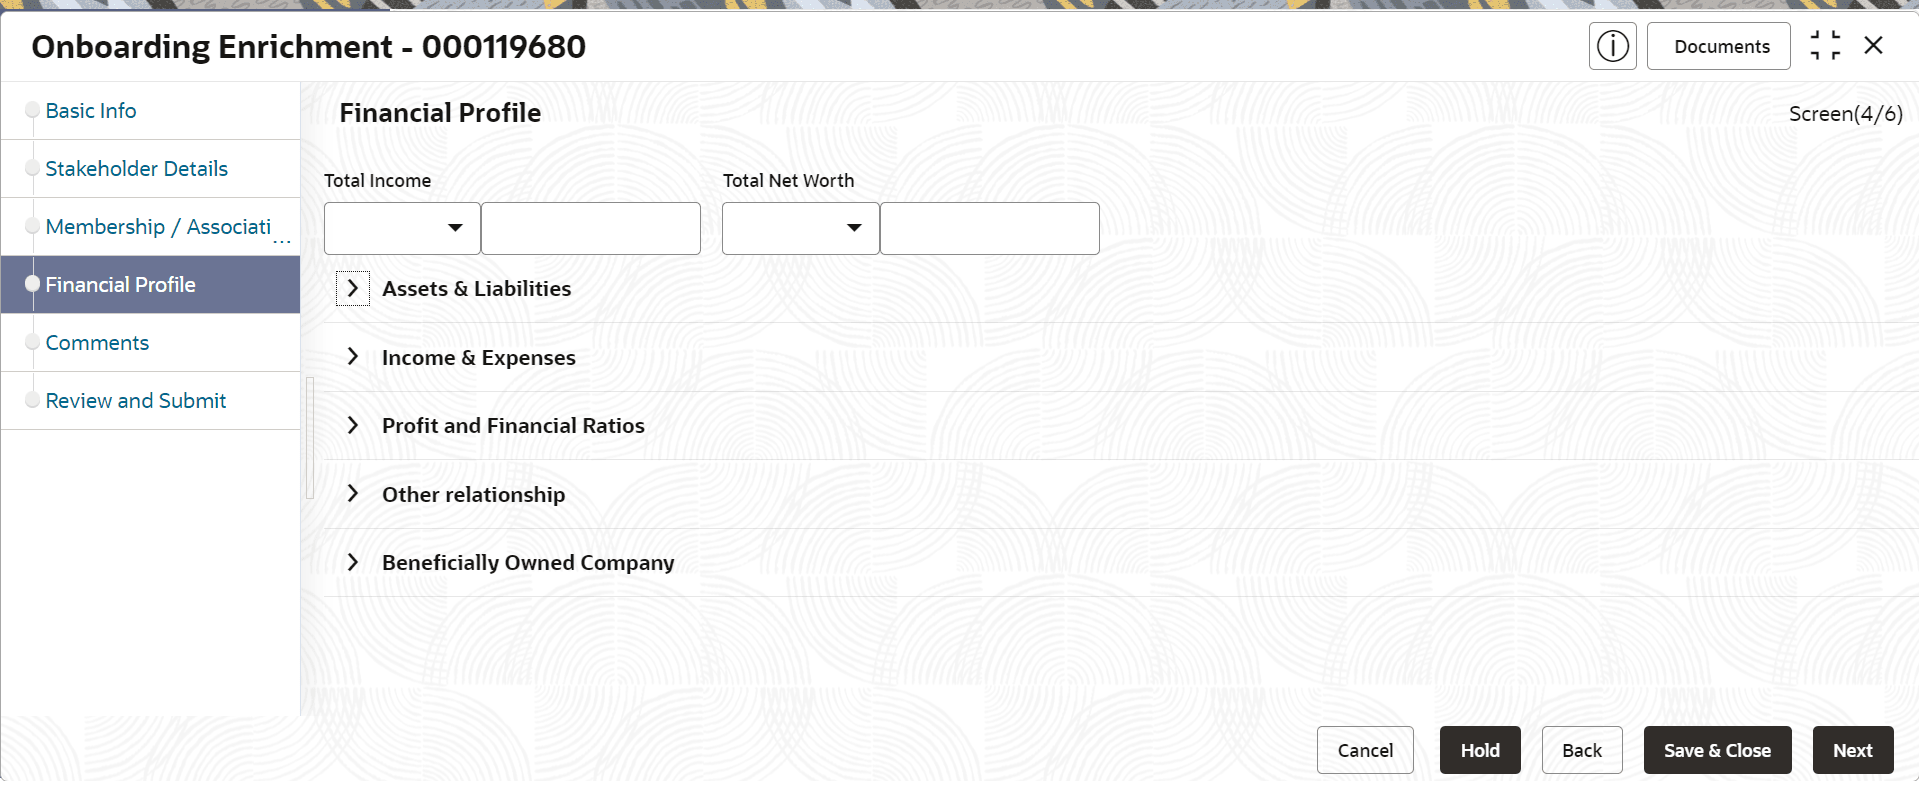The height and width of the screenshot is (790, 1920).
Task: Expand the Income & Expenses section
Action: [353, 357]
